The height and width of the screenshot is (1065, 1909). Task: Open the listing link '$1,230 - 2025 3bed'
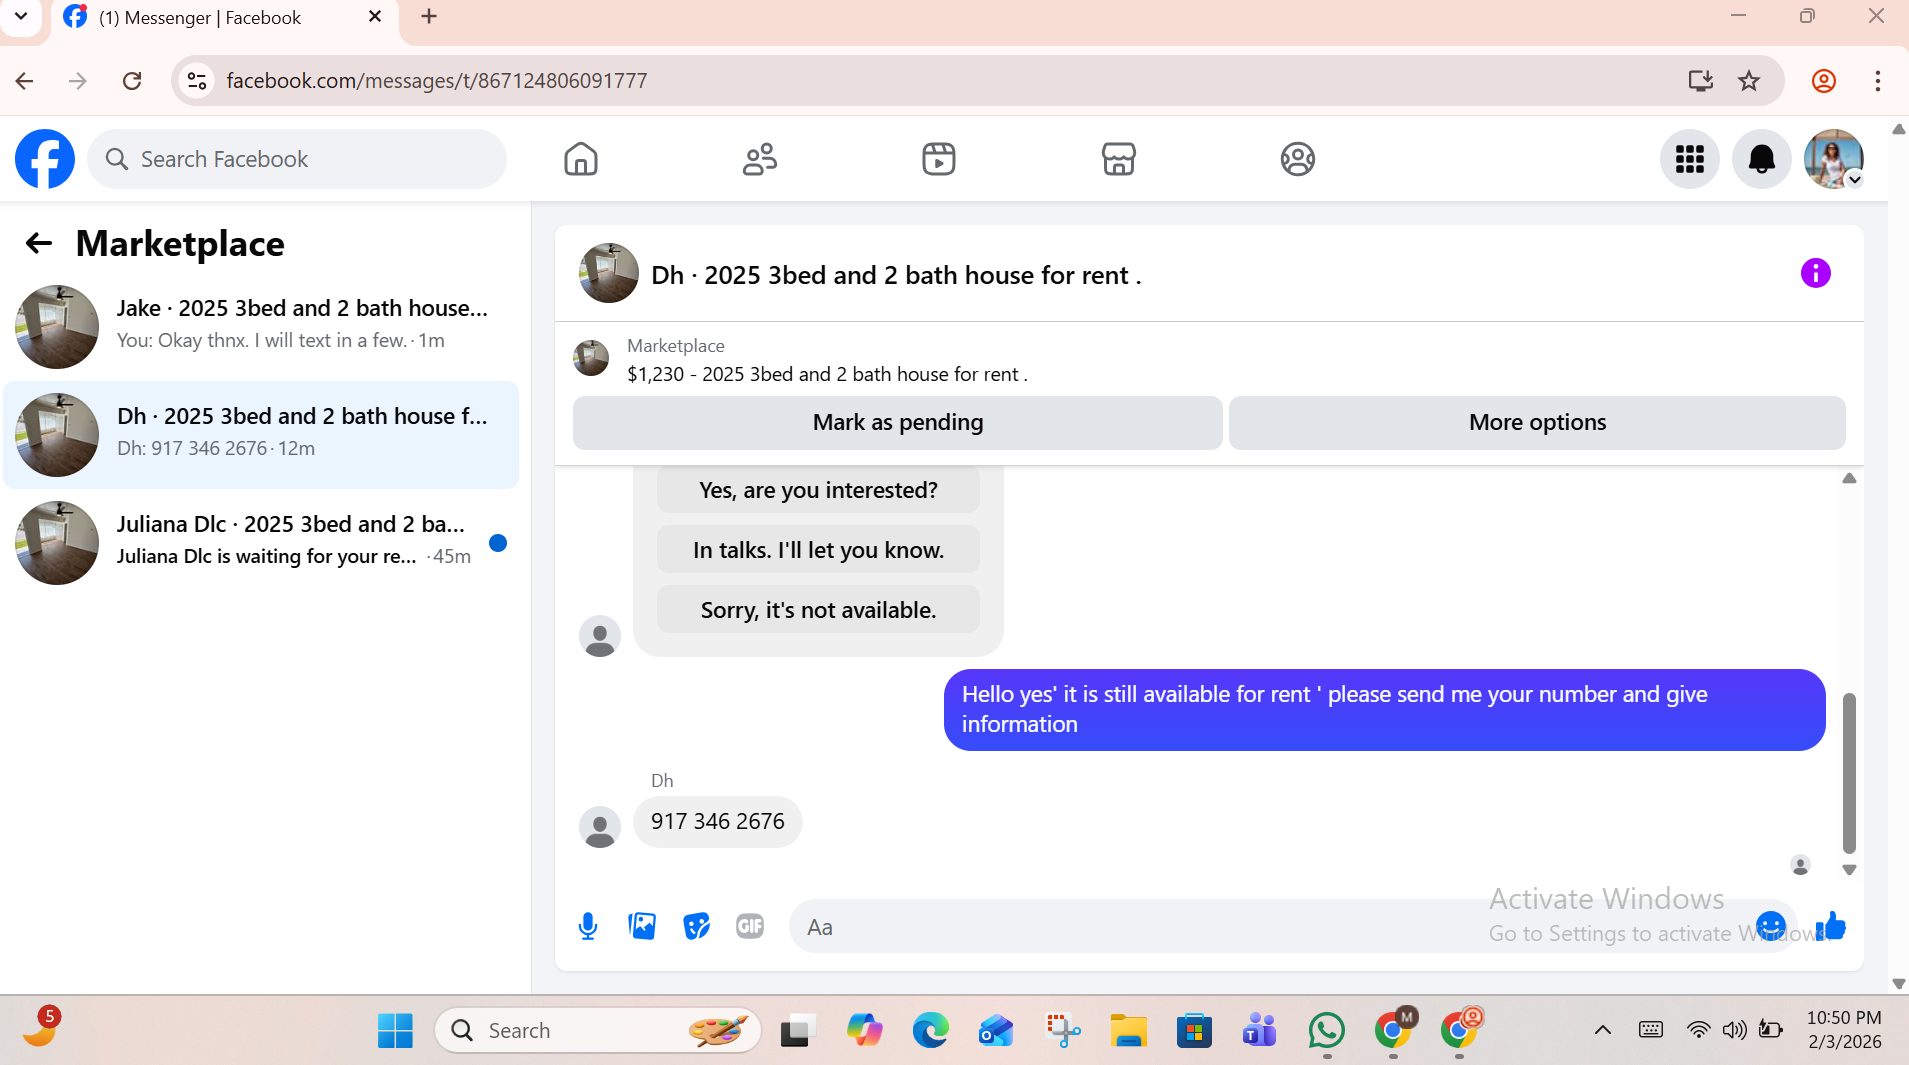(827, 374)
